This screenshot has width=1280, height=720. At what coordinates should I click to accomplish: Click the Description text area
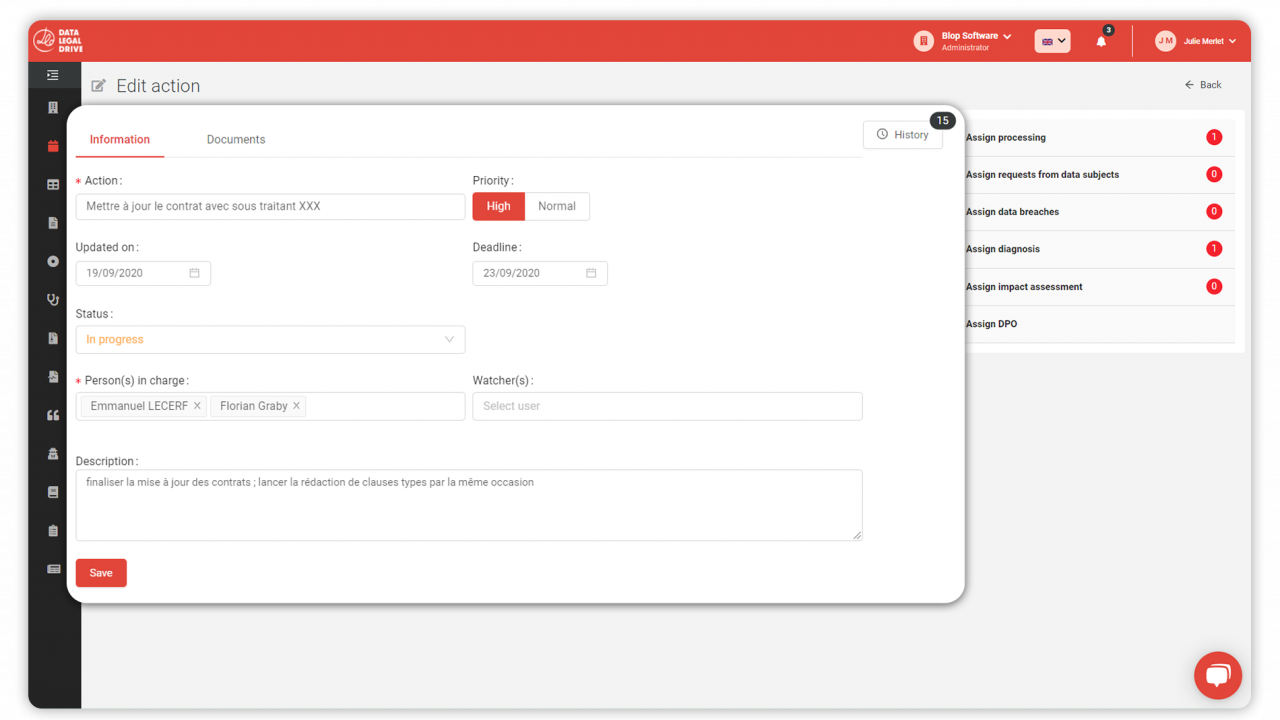[469, 505]
